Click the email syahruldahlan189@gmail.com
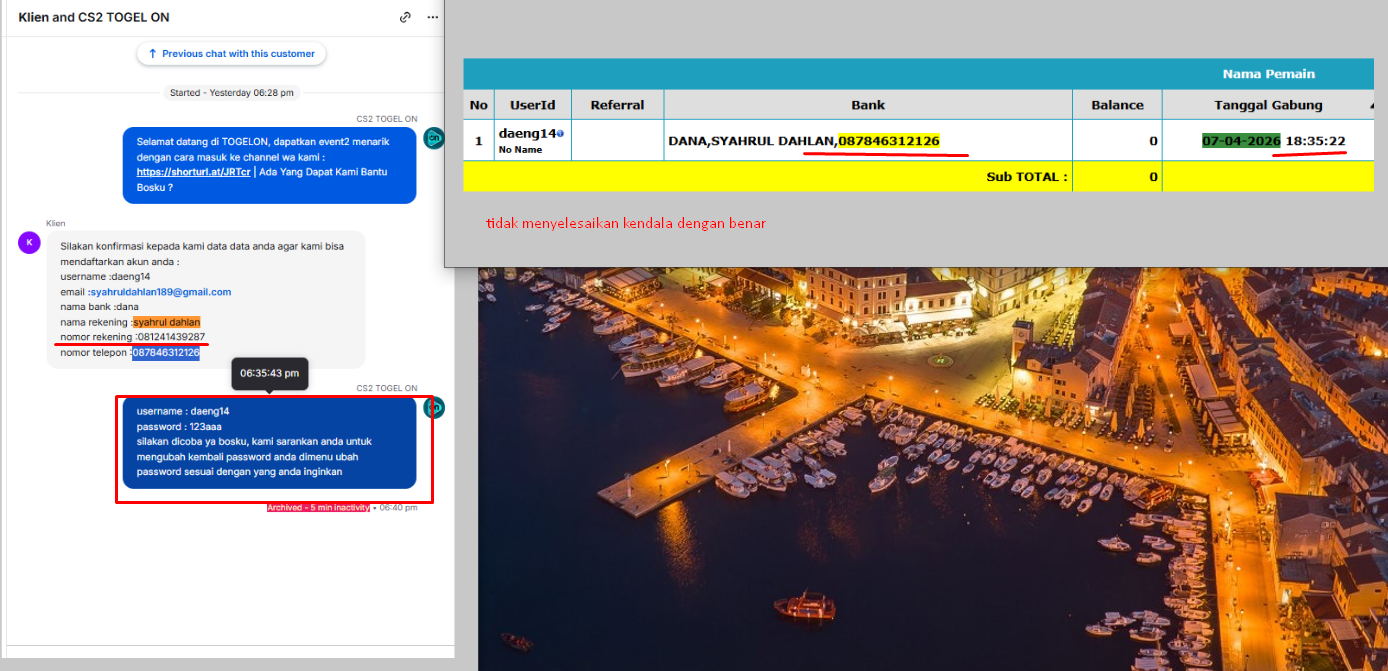This screenshot has width=1388, height=671. (161, 292)
